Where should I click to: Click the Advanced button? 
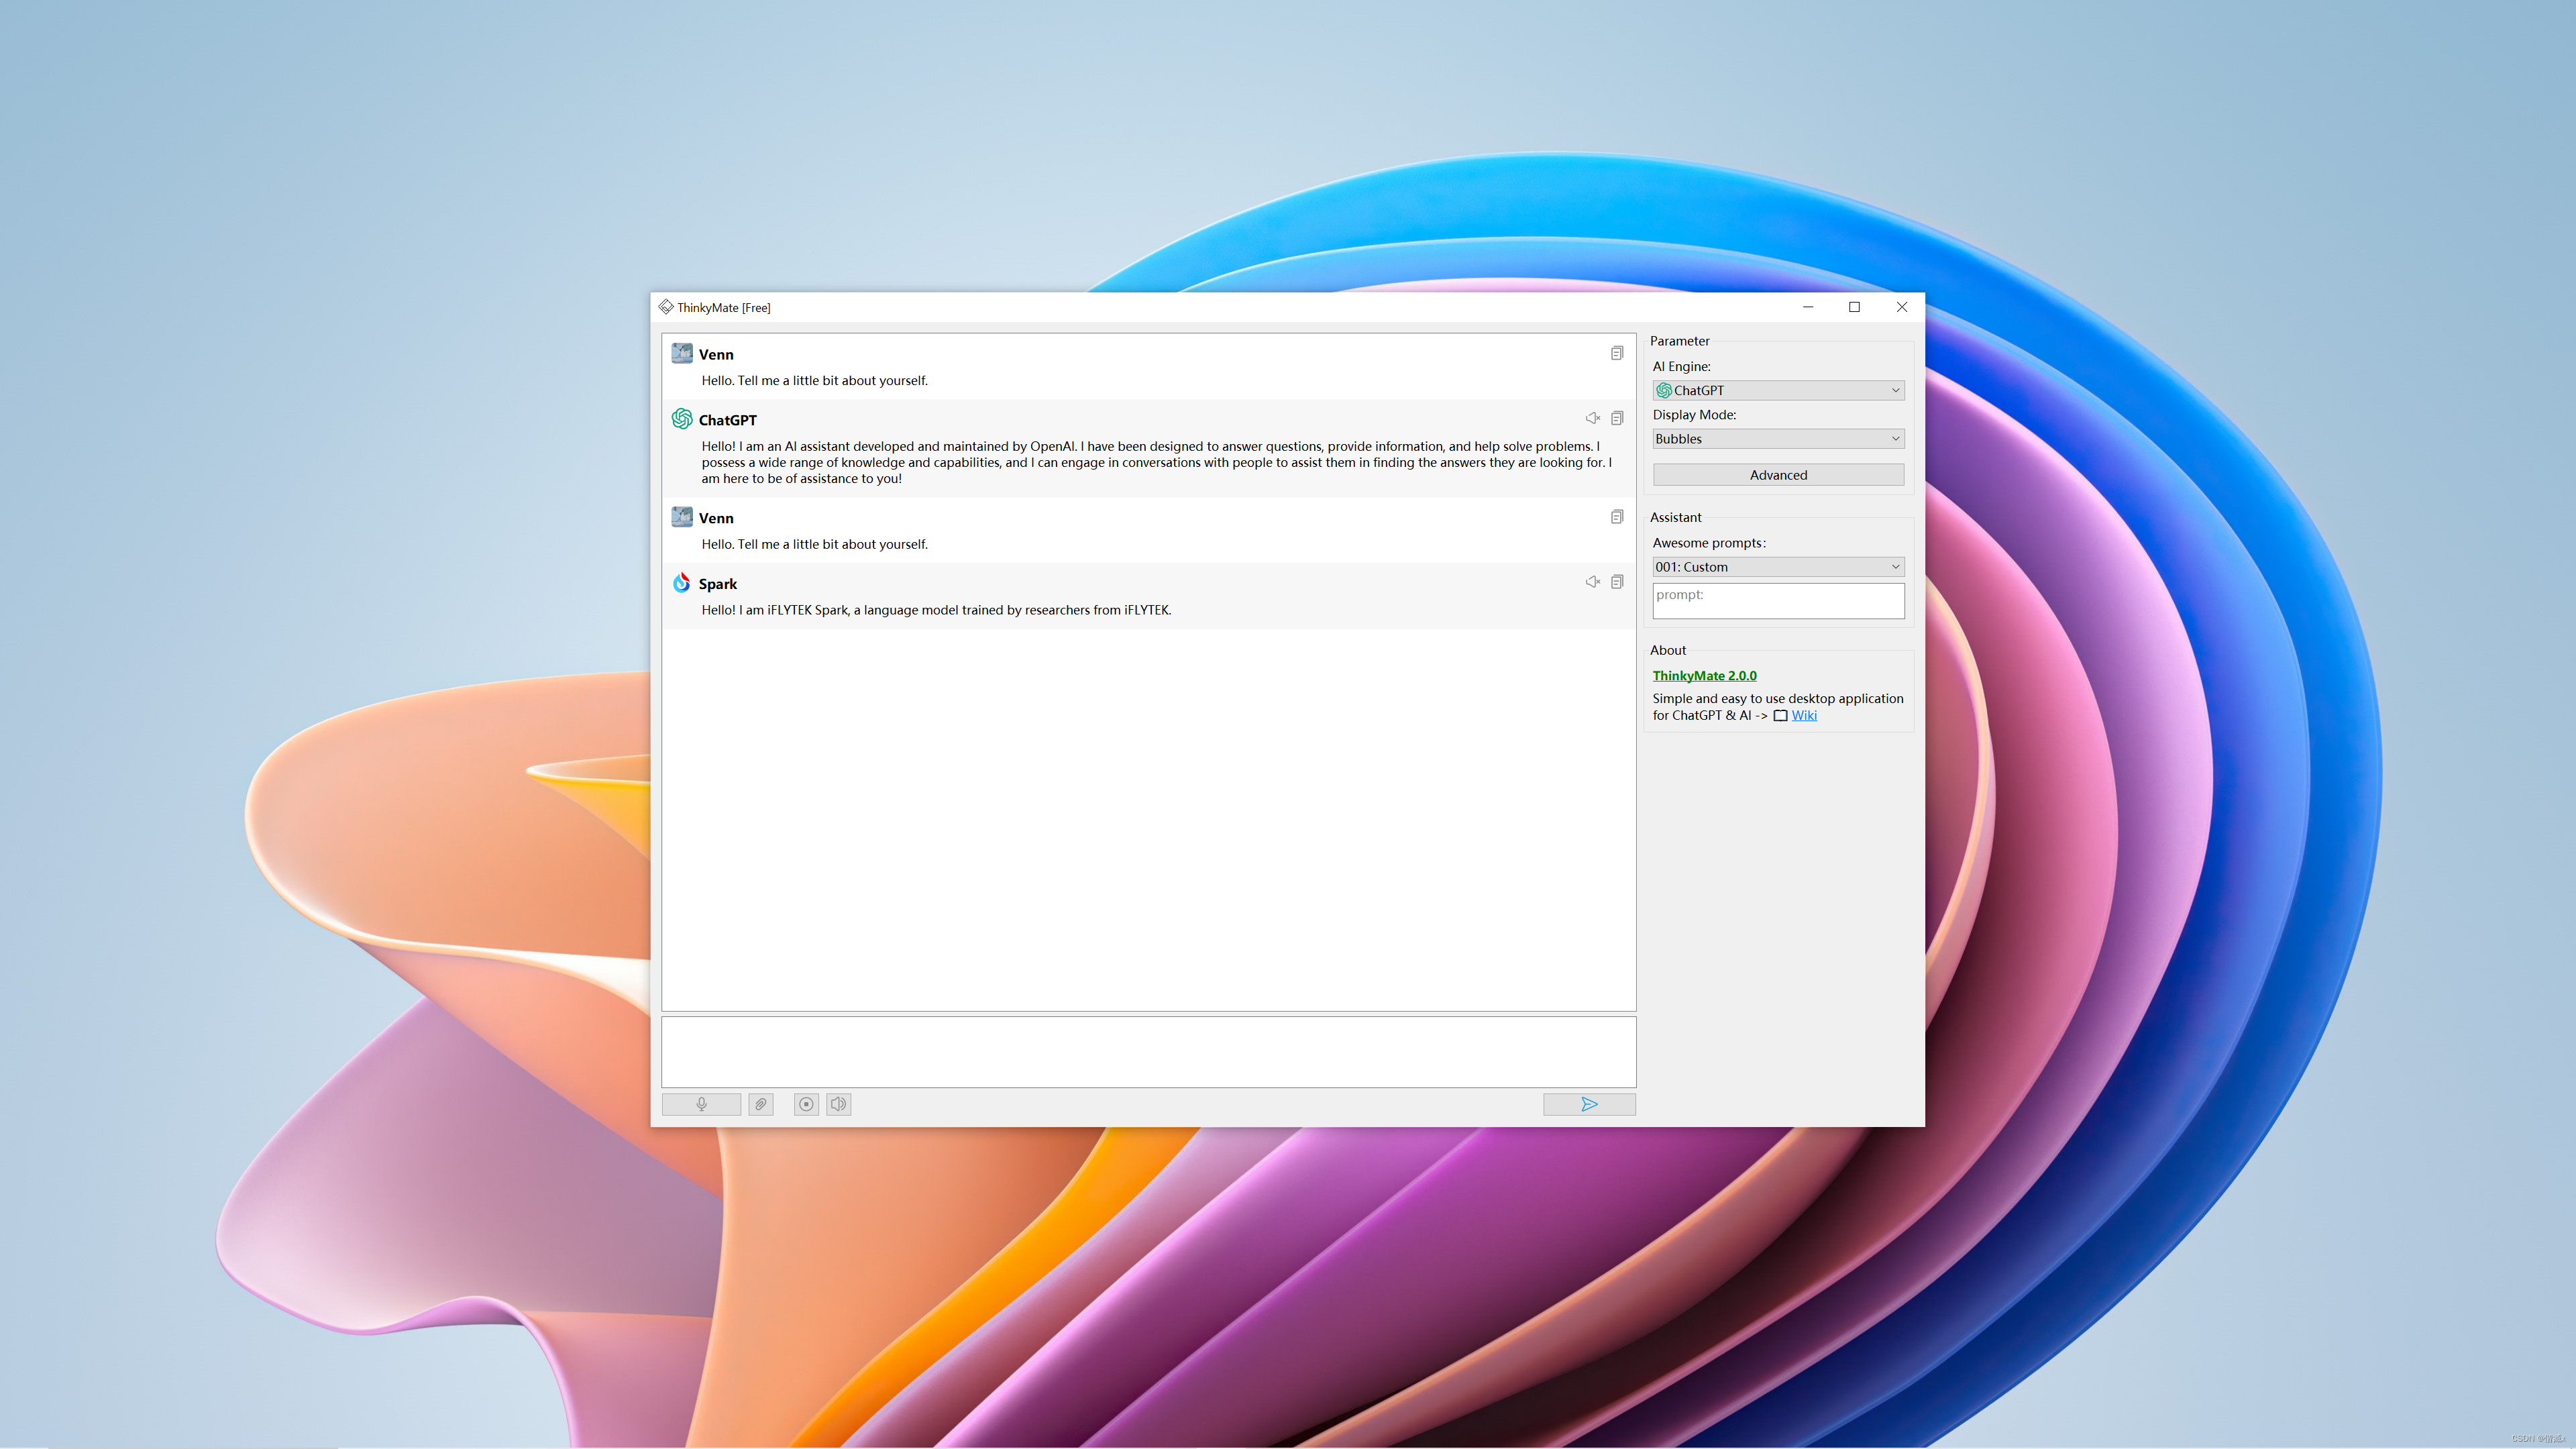coord(1777,475)
